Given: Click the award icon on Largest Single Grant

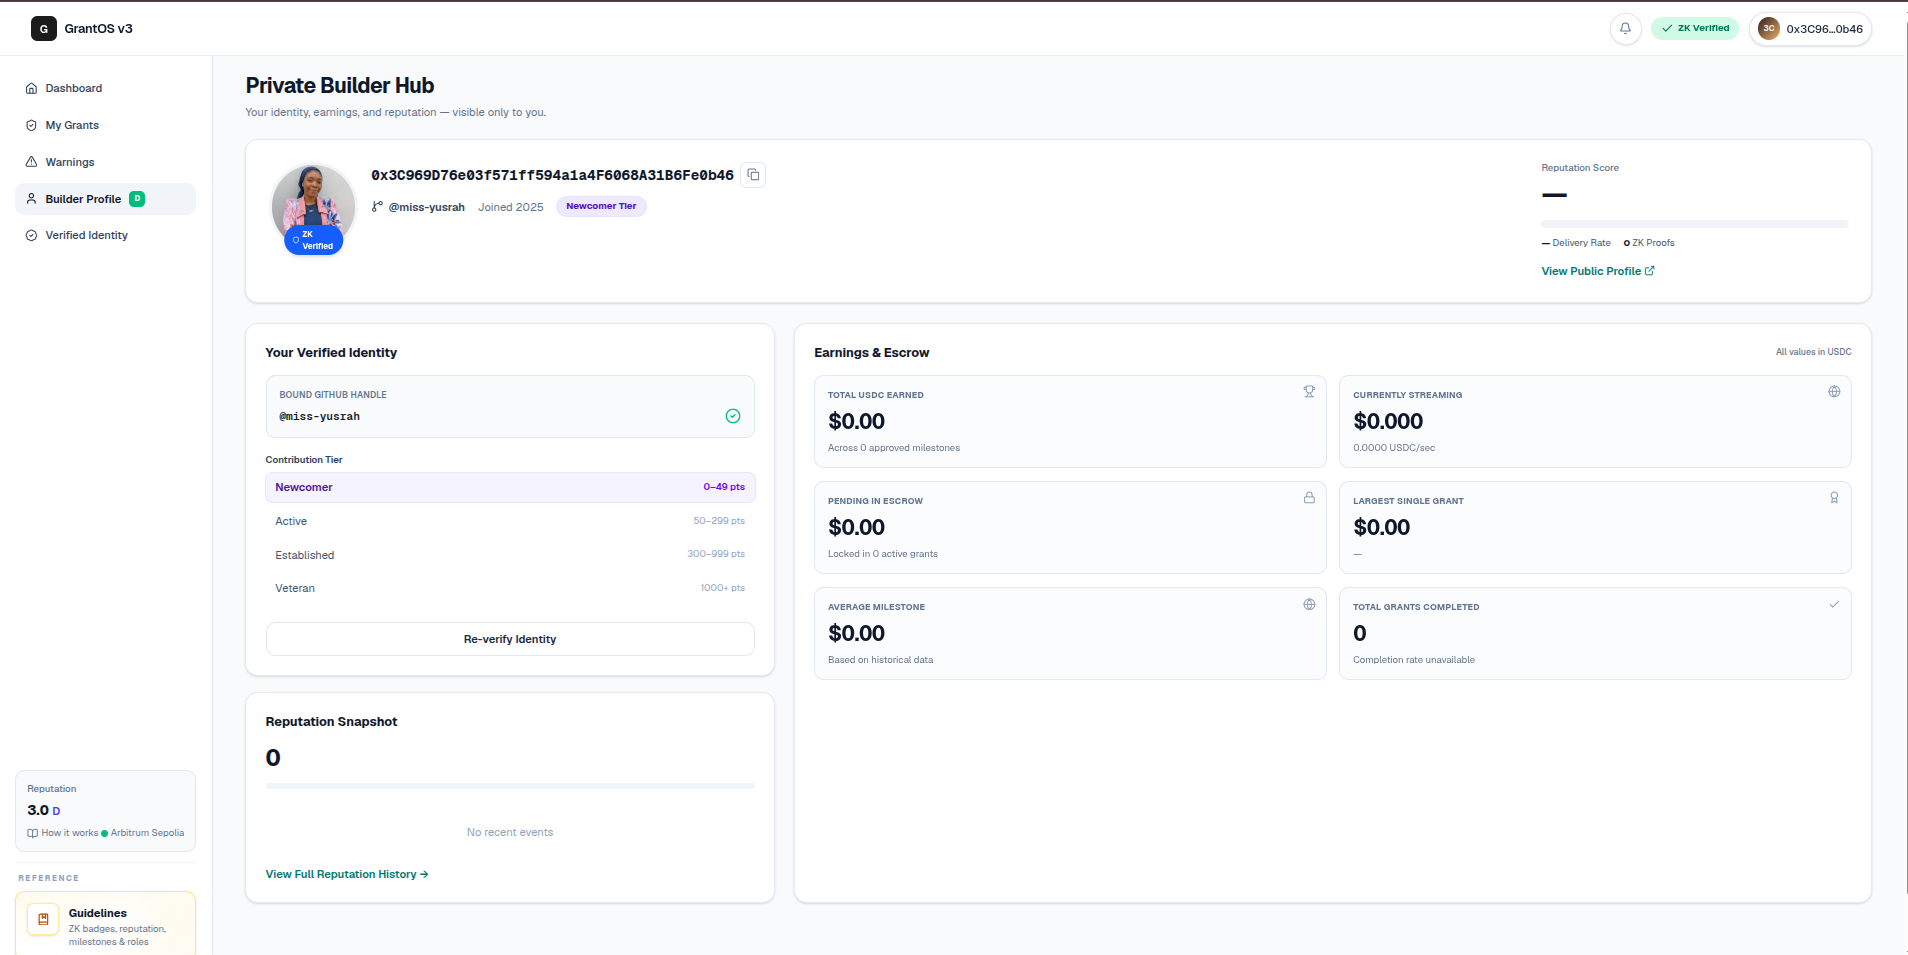Looking at the screenshot, I should tap(1834, 498).
